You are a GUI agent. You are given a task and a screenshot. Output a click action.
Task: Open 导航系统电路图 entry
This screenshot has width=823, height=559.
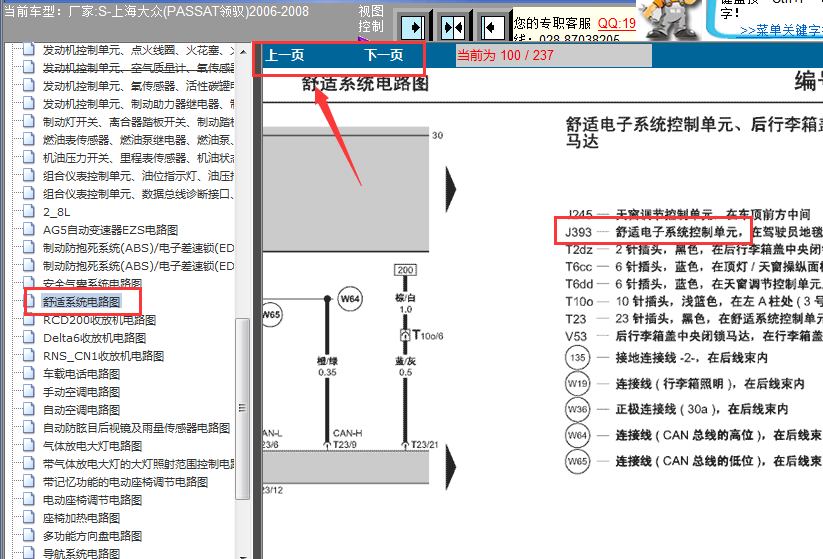point(81,553)
